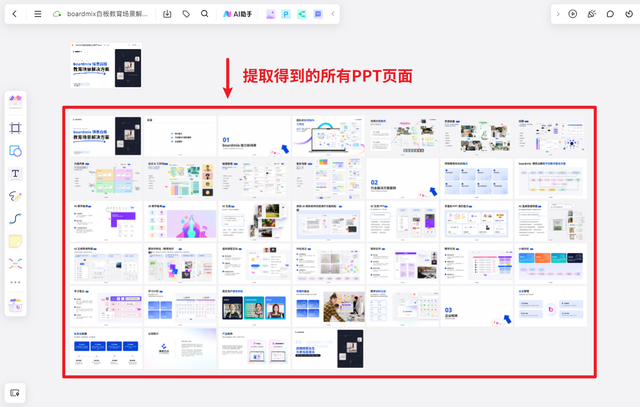Select the slide with four blue boxes

pos(106,348)
